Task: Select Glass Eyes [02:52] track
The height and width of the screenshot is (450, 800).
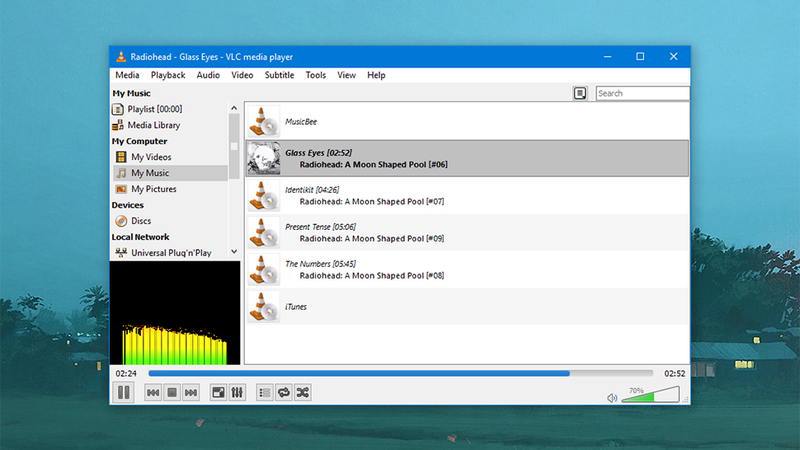Action: click(467, 159)
